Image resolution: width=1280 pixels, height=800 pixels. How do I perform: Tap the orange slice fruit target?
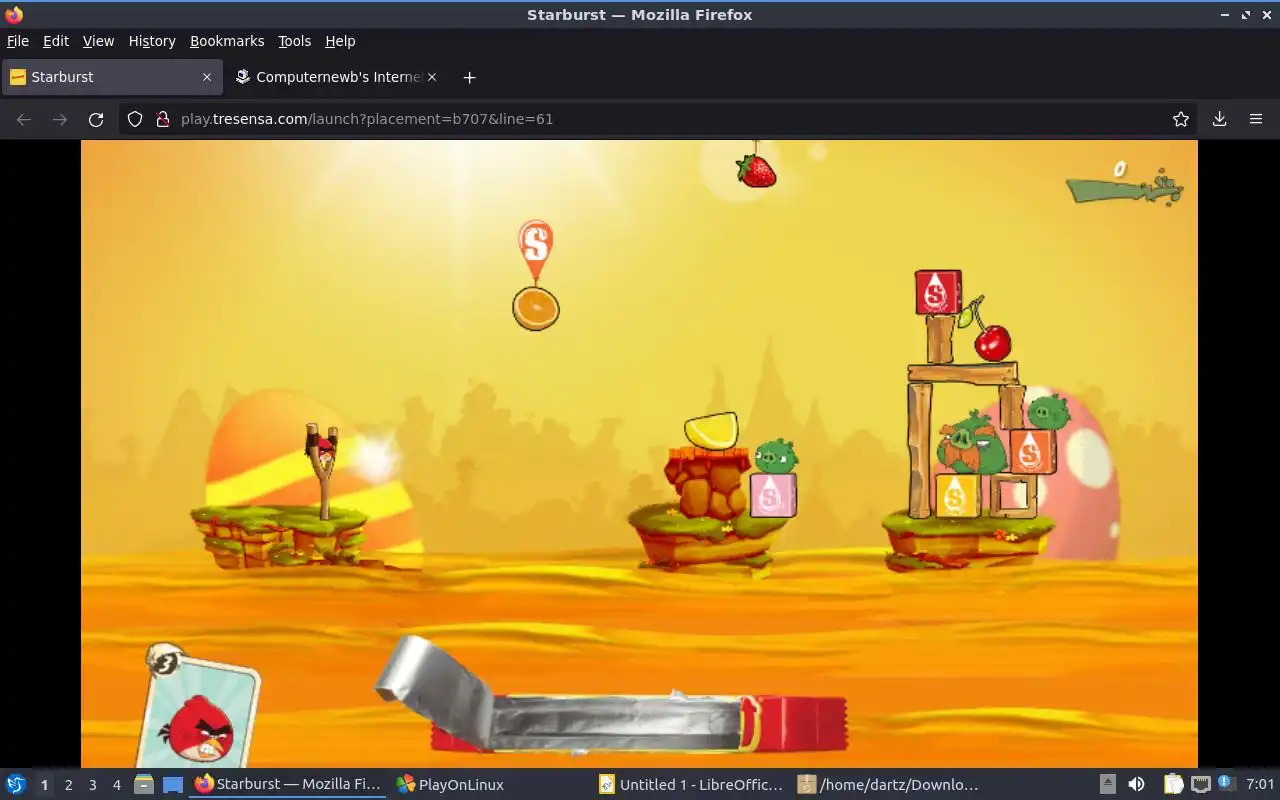pyautogui.click(x=536, y=308)
